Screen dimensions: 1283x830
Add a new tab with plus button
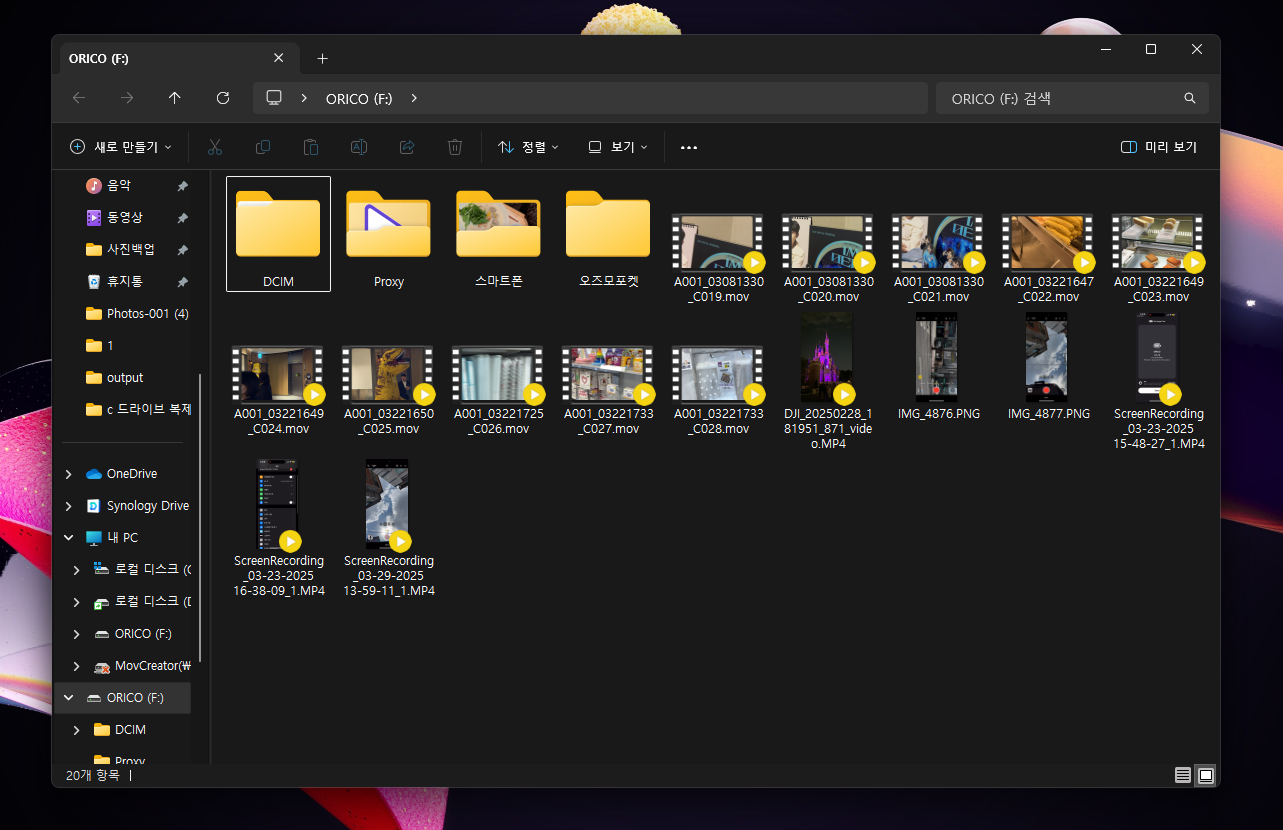322,59
